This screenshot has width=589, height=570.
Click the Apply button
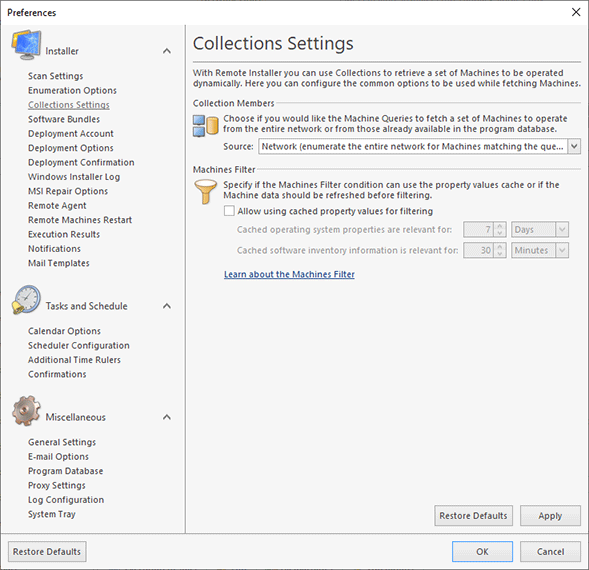(x=550, y=516)
